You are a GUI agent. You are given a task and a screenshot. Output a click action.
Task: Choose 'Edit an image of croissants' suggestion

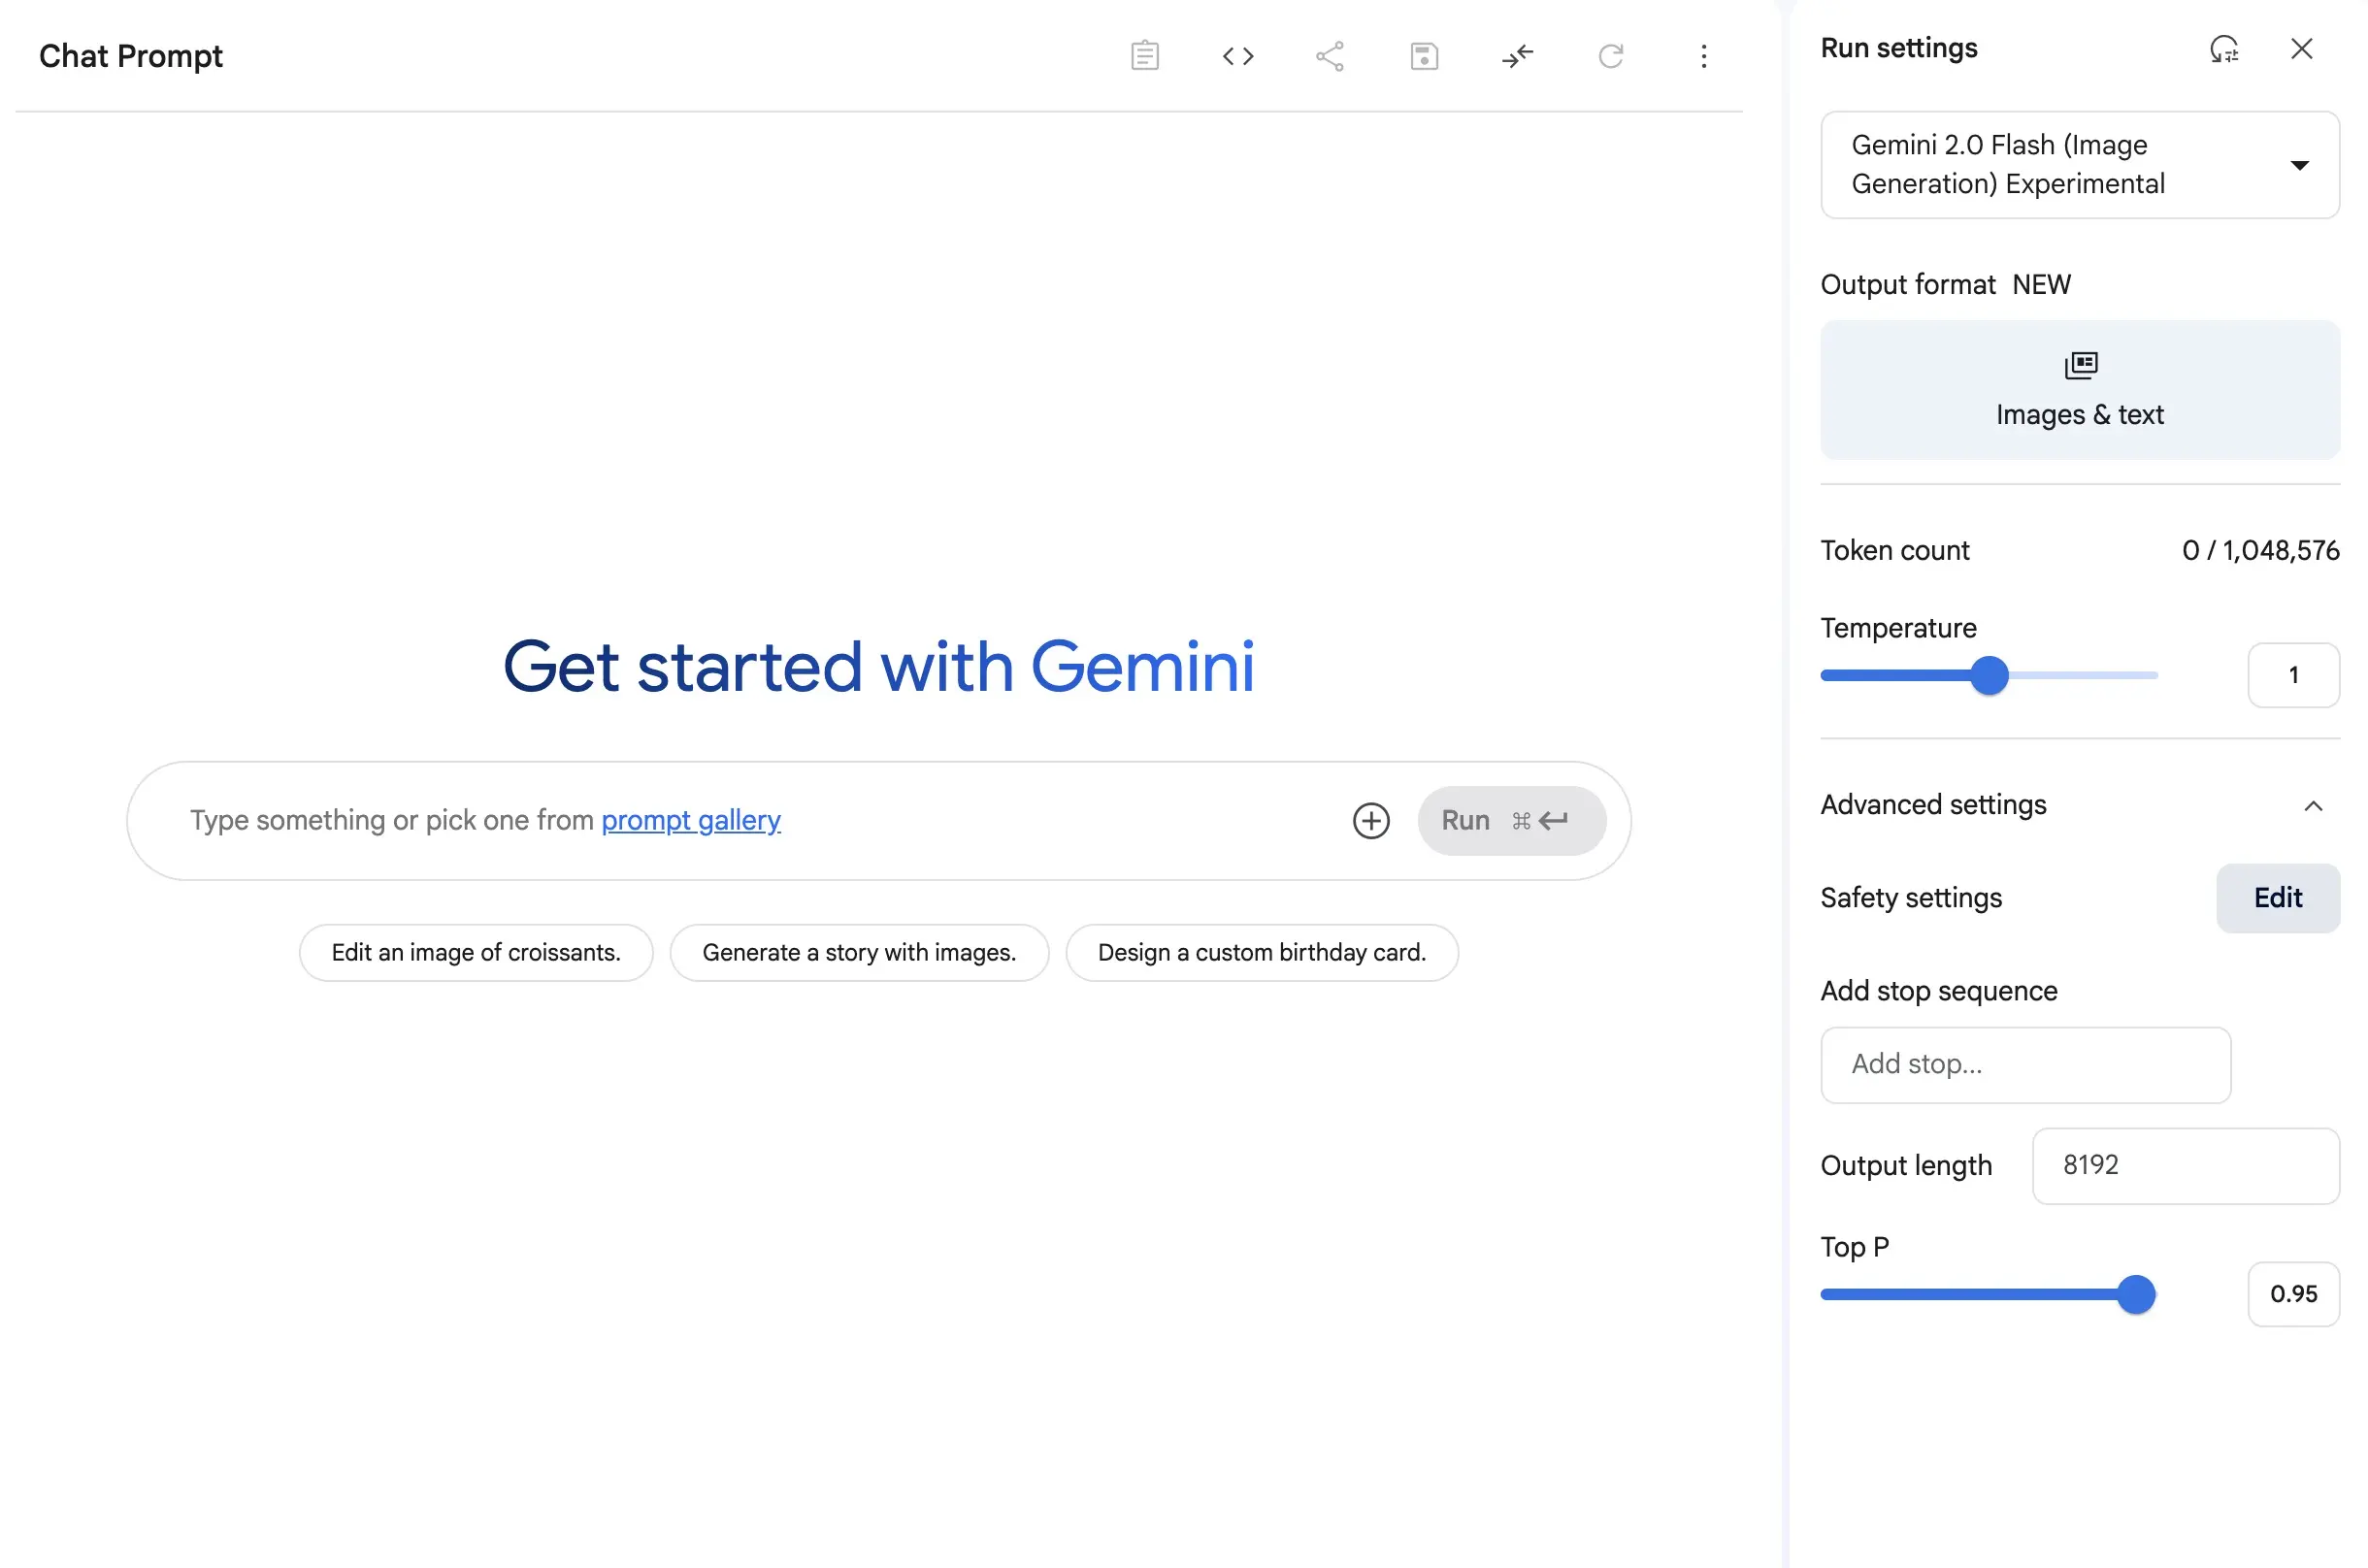click(476, 953)
